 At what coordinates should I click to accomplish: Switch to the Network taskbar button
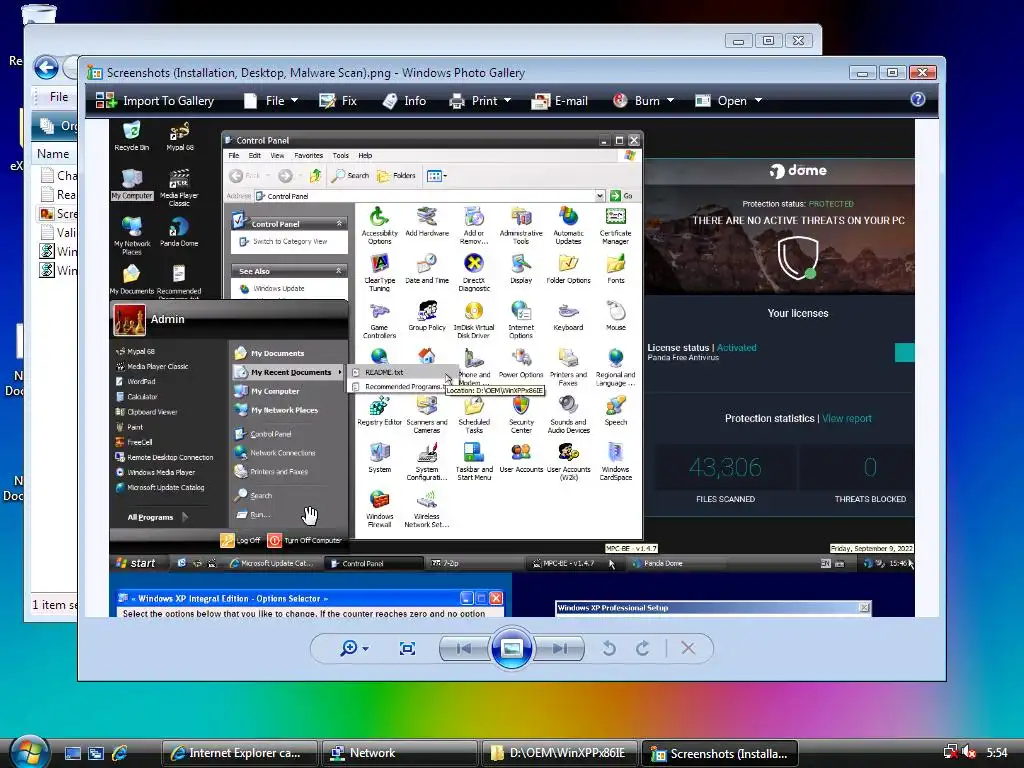400,753
